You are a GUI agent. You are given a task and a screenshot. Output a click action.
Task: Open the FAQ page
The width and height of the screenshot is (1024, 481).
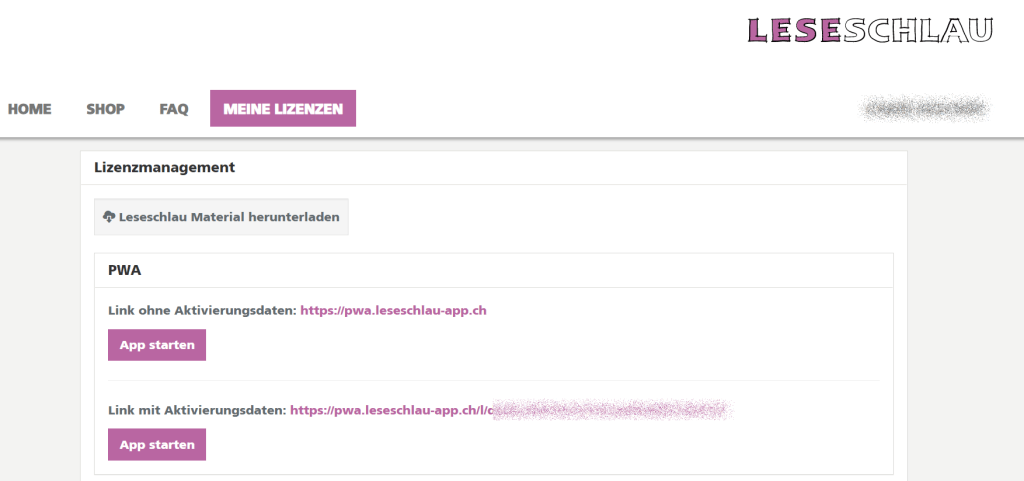174,109
